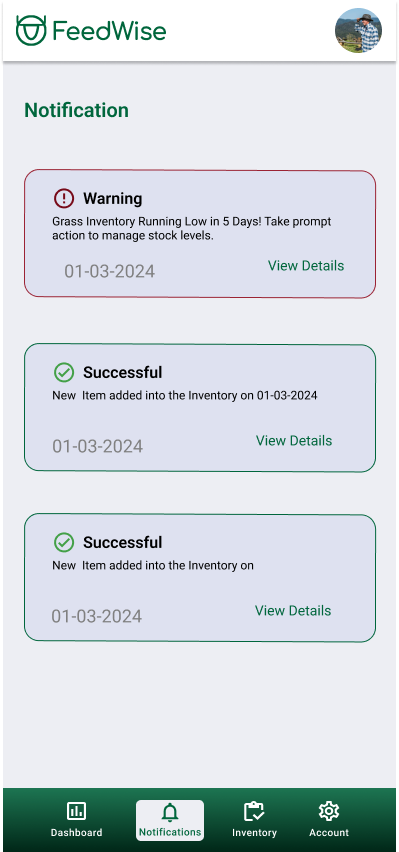Open the Account gear icon
Viewport: 399px width, 852px height.
[x=329, y=811]
